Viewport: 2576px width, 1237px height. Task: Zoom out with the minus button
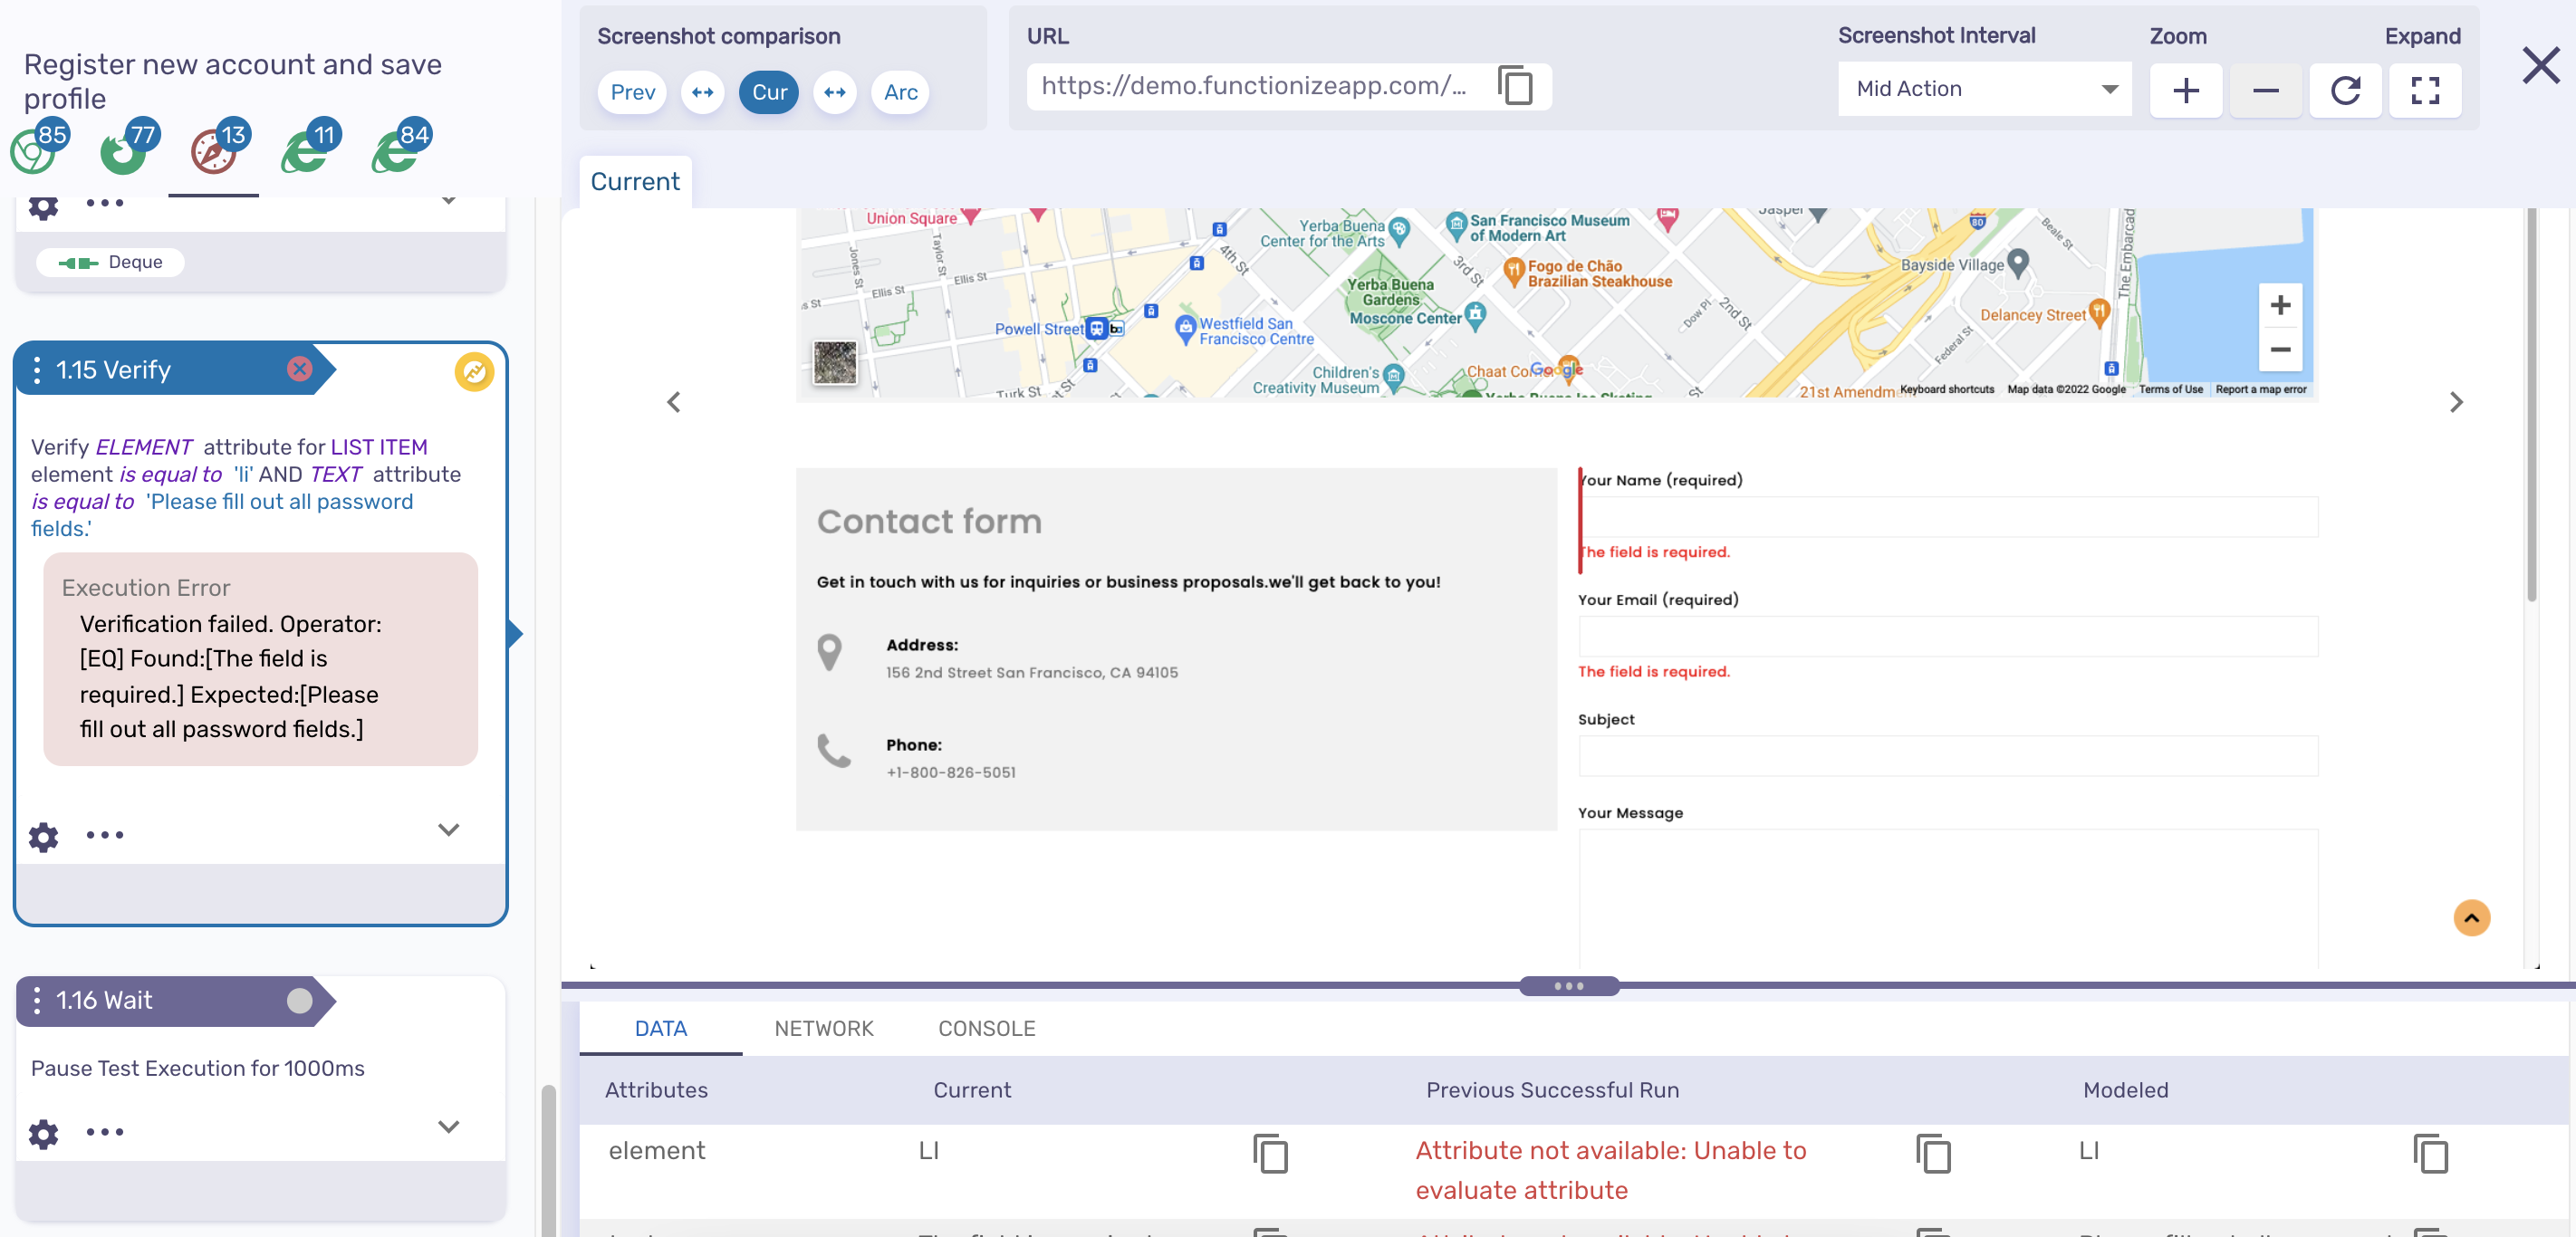[2266, 91]
